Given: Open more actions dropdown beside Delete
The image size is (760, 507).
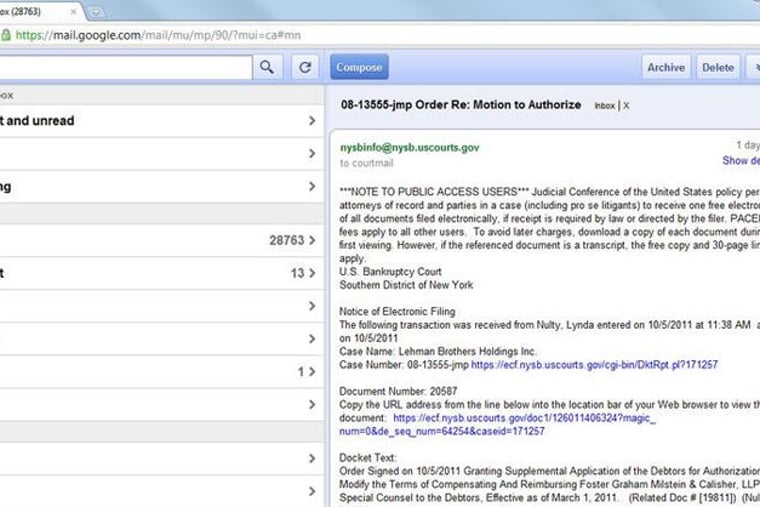Looking at the screenshot, I should [x=752, y=67].
